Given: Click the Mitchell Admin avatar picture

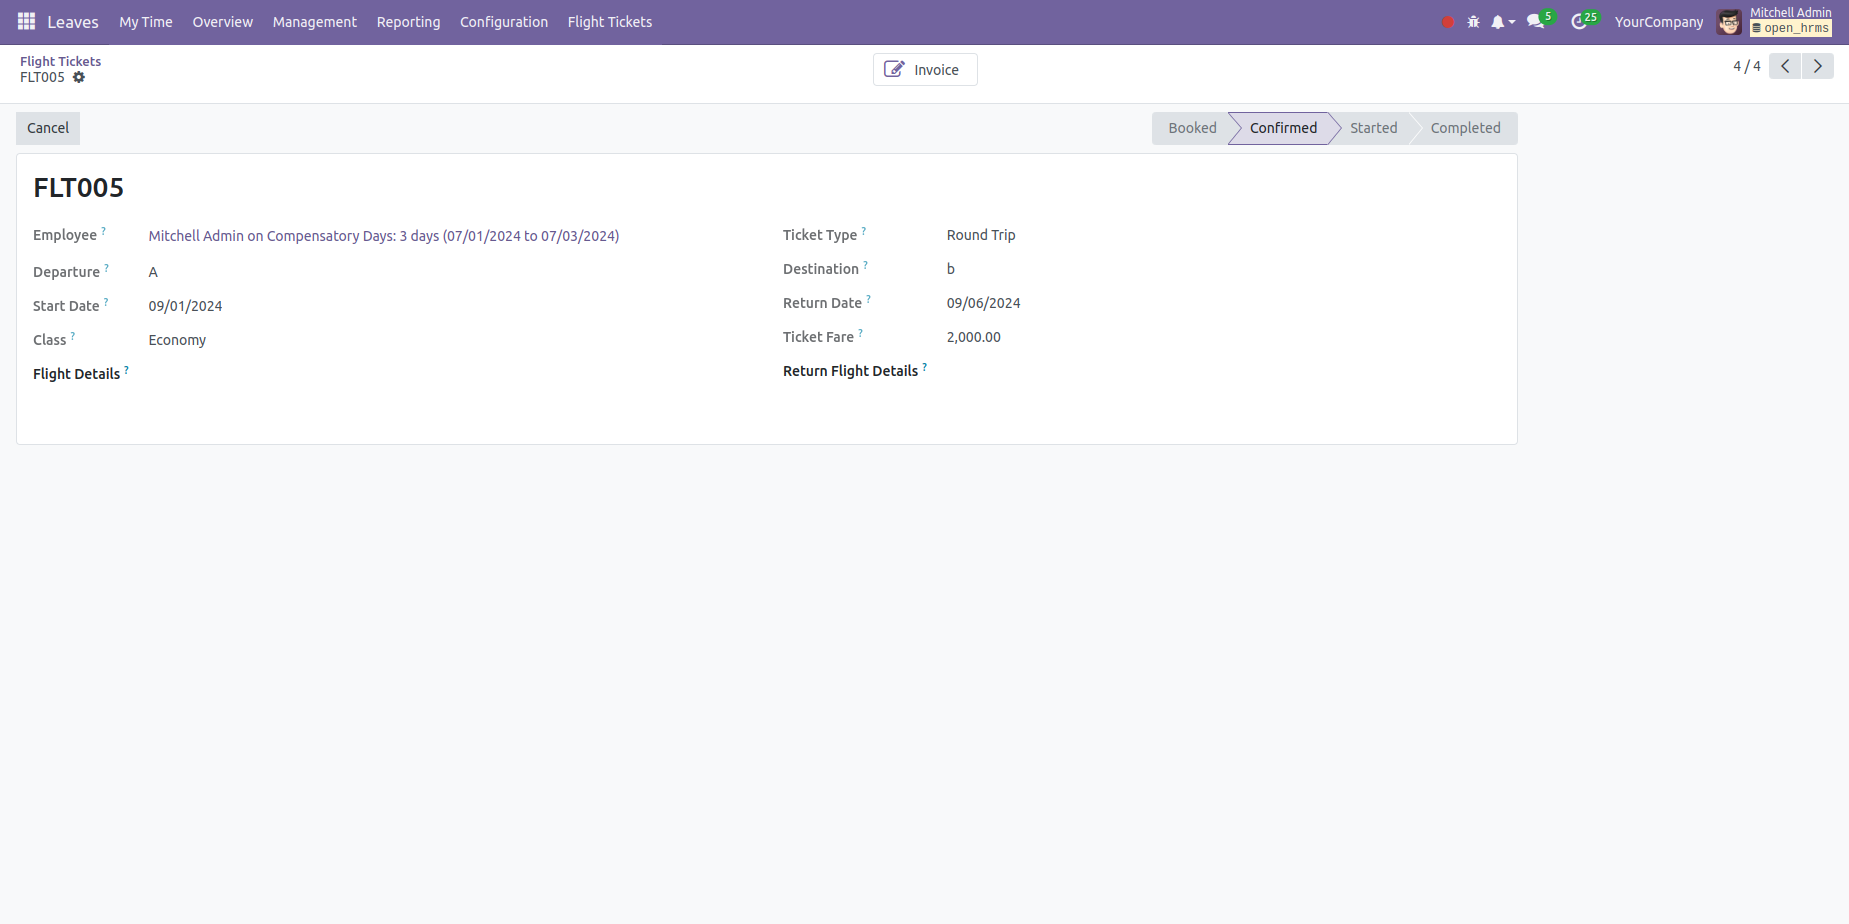Looking at the screenshot, I should point(1729,22).
